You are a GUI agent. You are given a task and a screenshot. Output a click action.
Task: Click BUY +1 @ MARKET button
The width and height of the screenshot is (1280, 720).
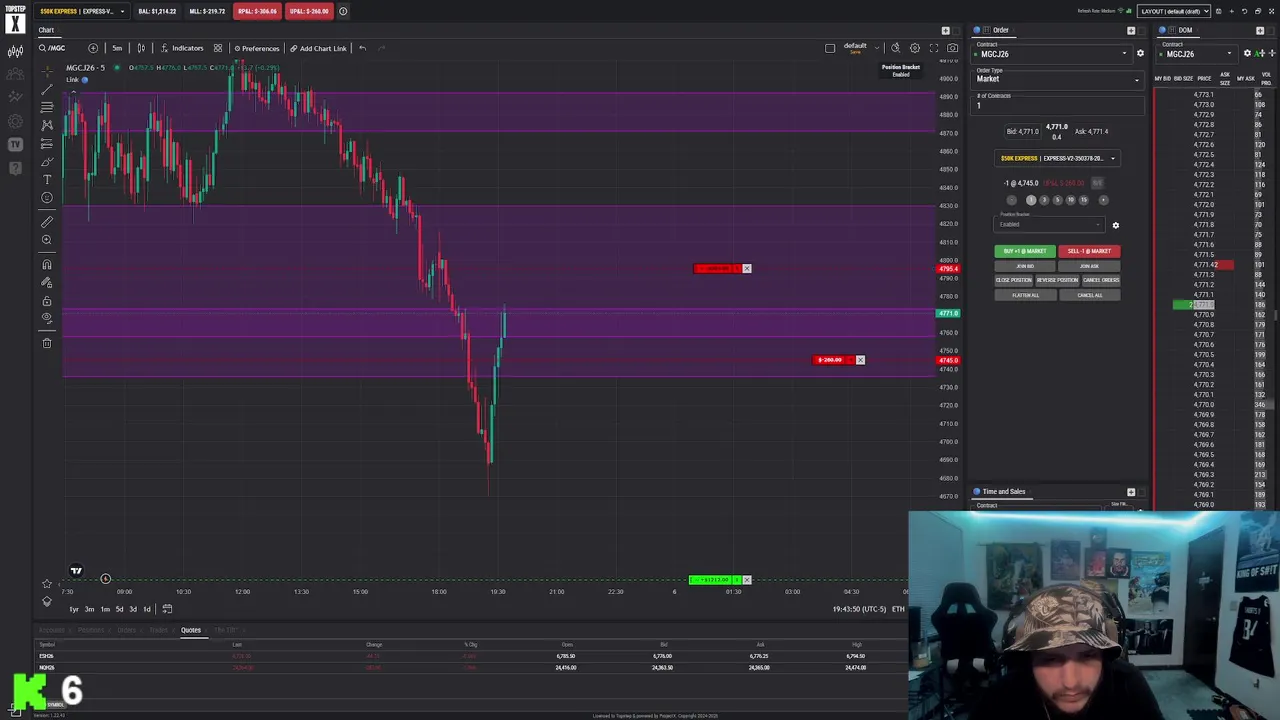(x=1025, y=251)
